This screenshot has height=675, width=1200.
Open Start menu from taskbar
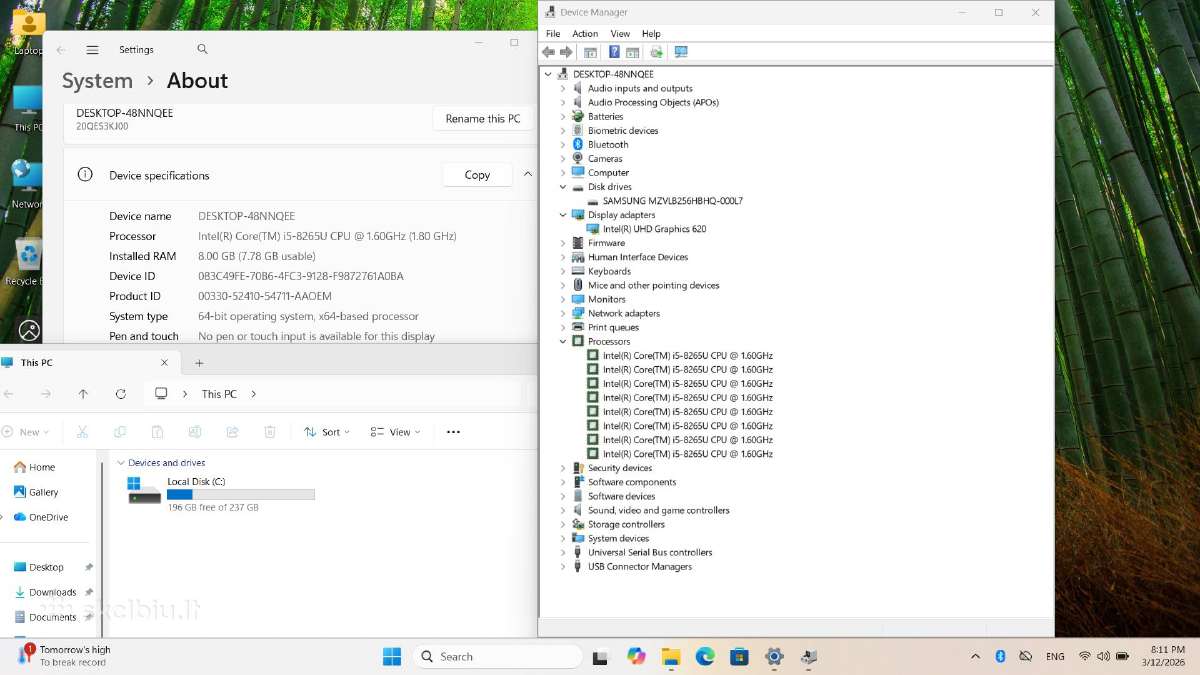[x=392, y=656]
